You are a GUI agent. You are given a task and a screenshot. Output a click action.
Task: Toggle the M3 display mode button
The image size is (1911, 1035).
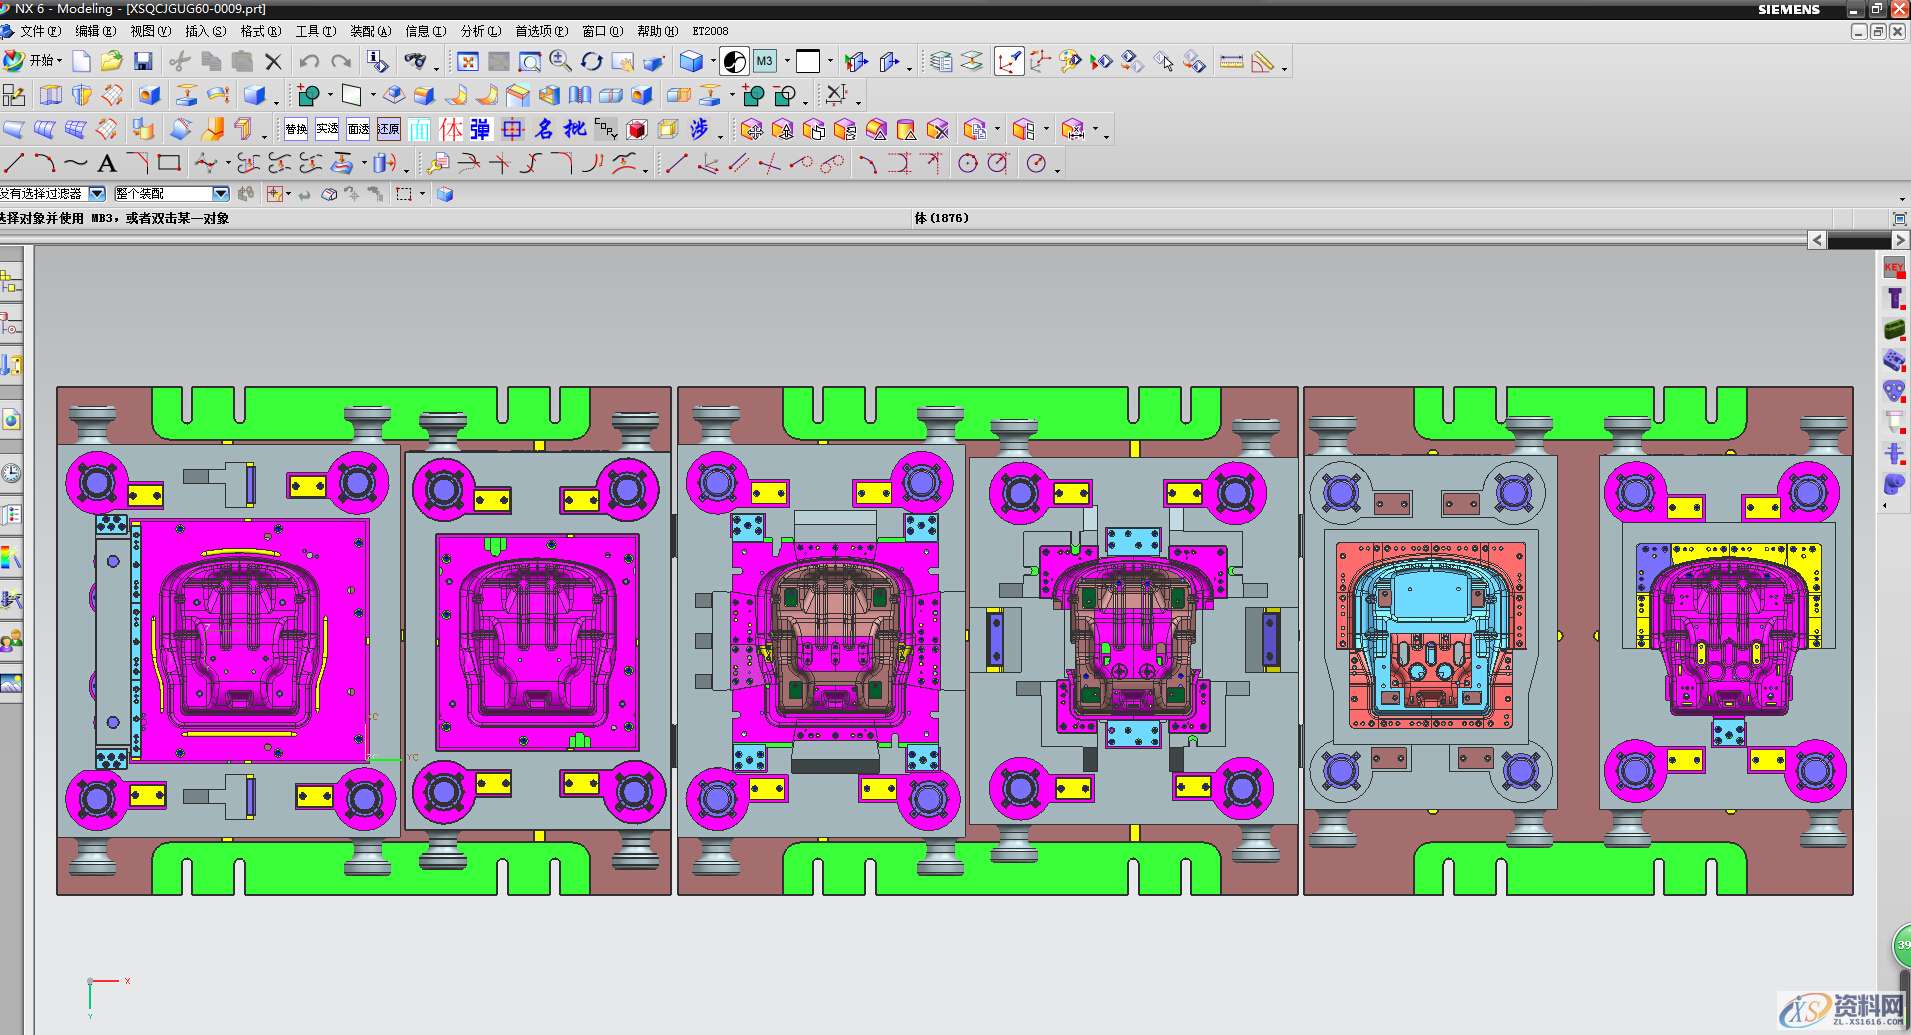click(x=764, y=62)
